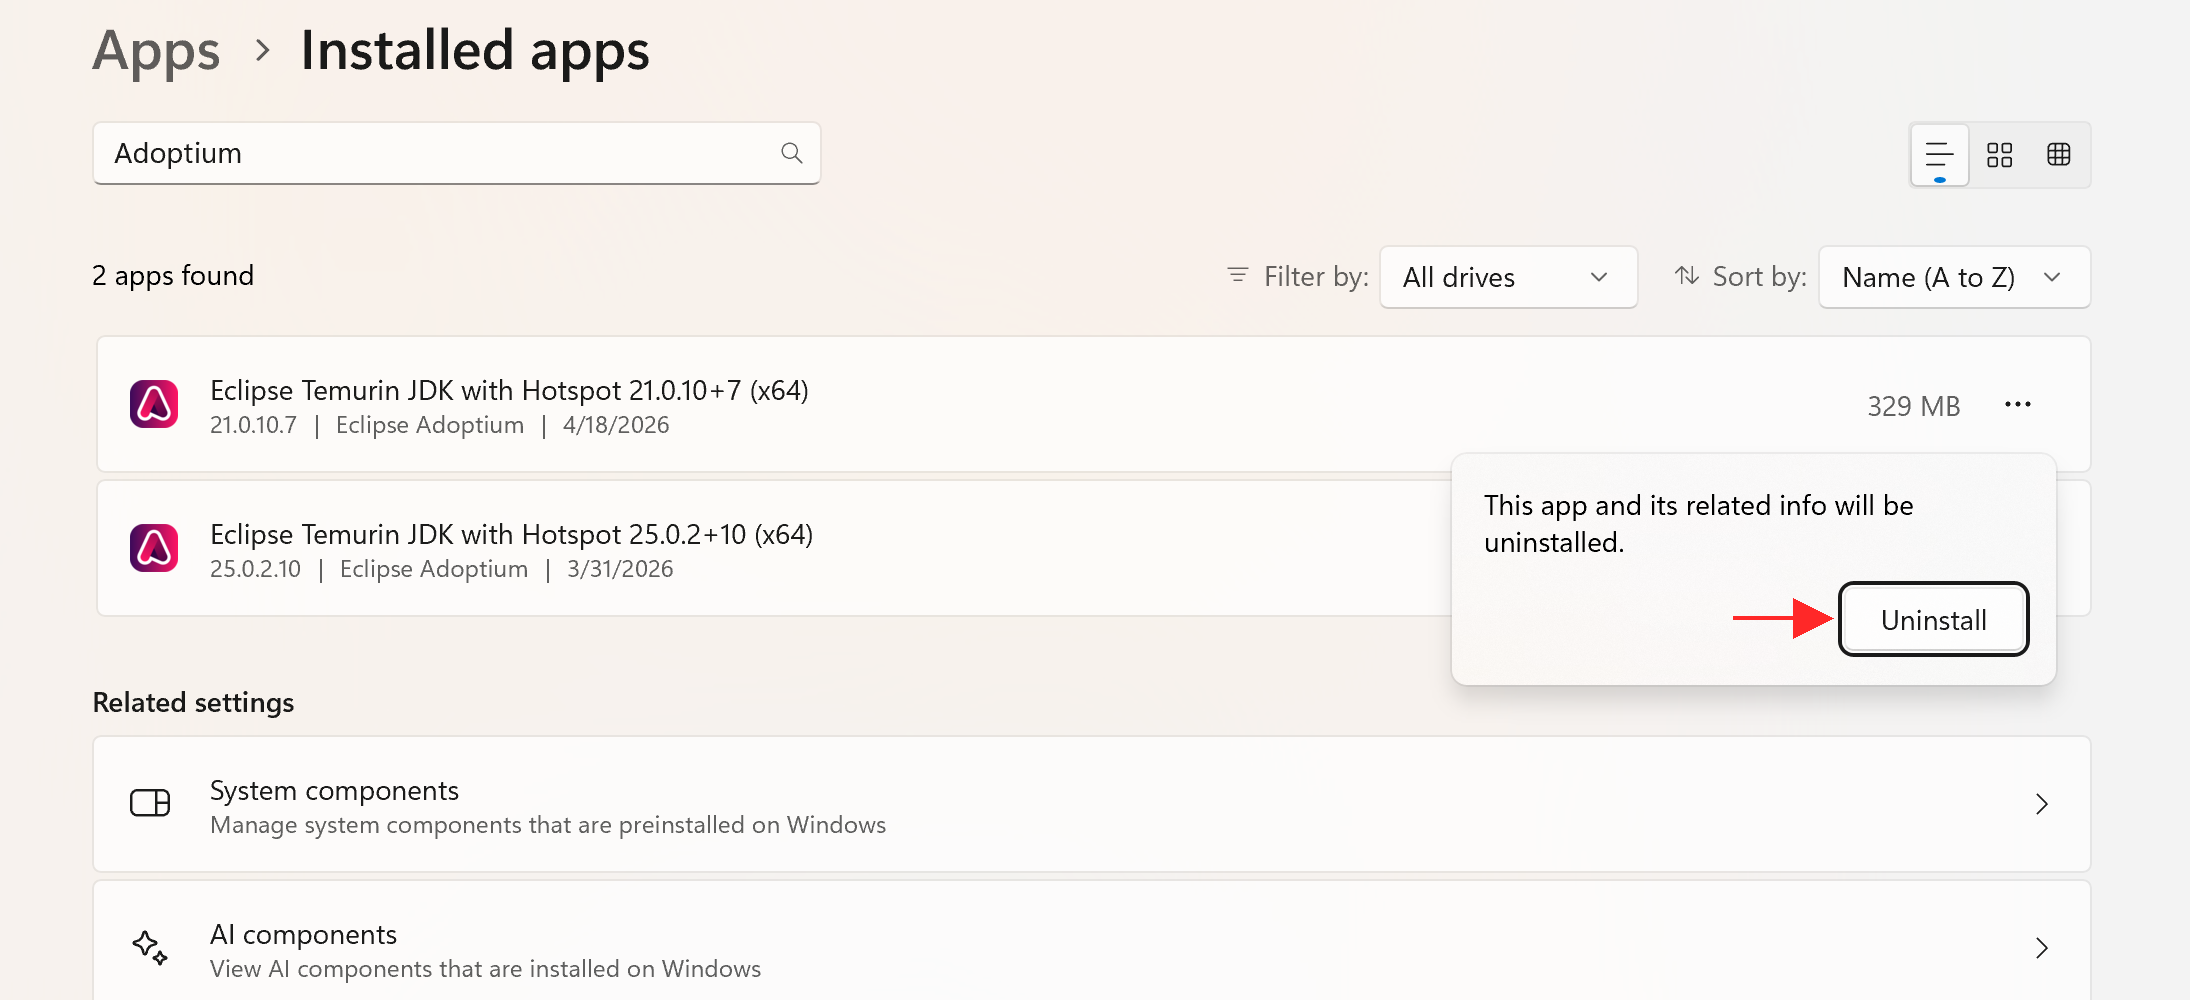Click 'Manage system components that are preinstalled' description
Image resolution: width=2190 pixels, height=1000 pixels.
tap(548, 825)
